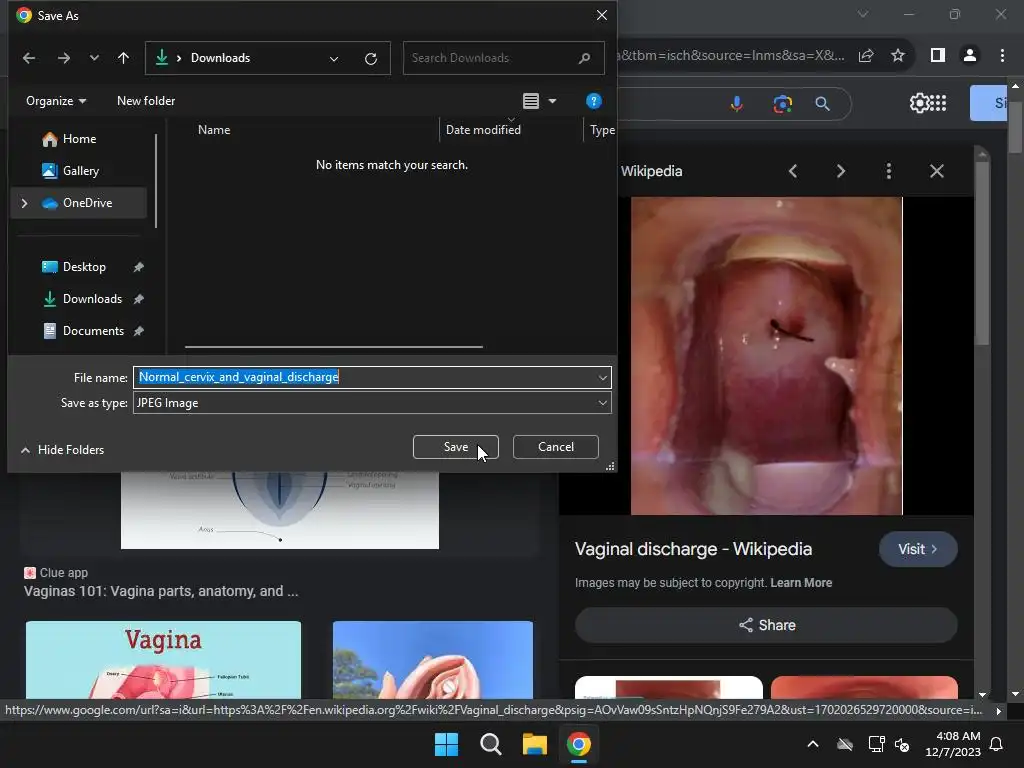Open preview panel more options
Viewport: 1024px width, 768px height.
(888, 171)
